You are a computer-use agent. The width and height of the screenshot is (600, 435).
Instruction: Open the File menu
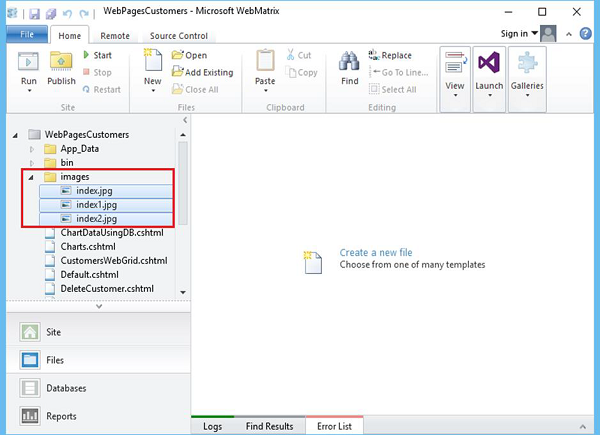pos(26,35)
